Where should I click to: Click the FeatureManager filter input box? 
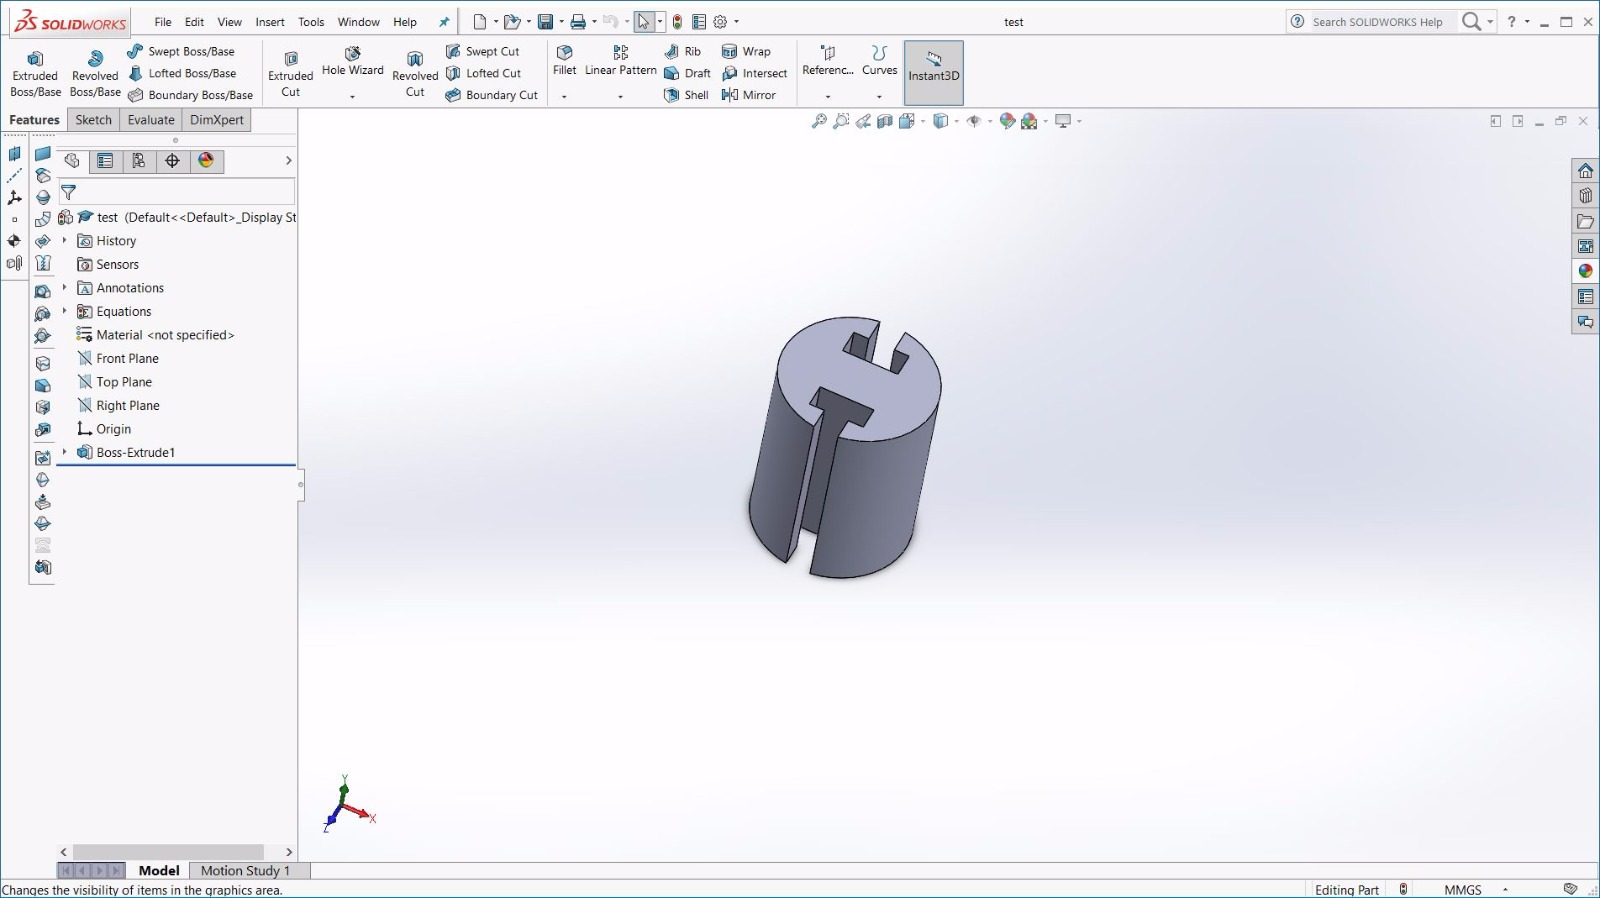click(176, 192)
